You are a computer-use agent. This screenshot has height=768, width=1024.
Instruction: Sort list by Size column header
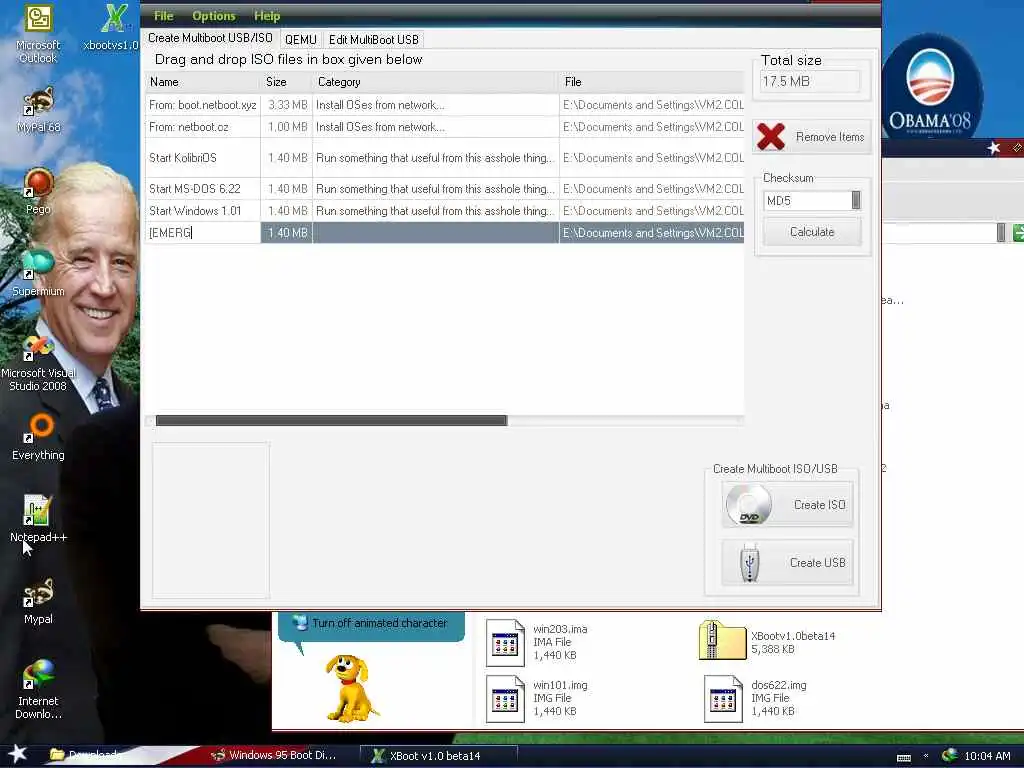(286, 82)
